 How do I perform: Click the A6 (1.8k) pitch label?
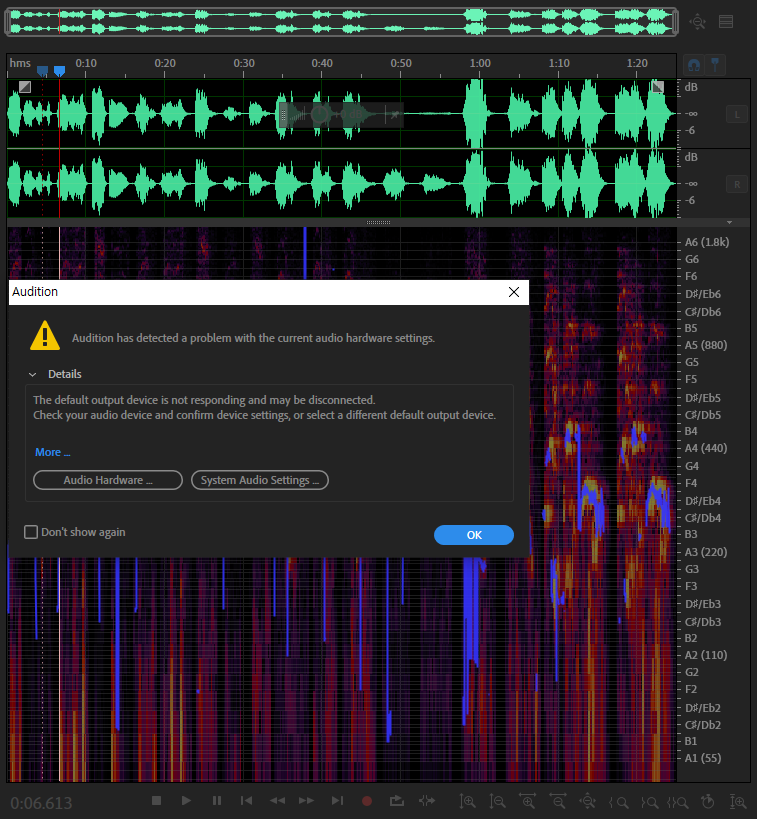coord(707,242)
